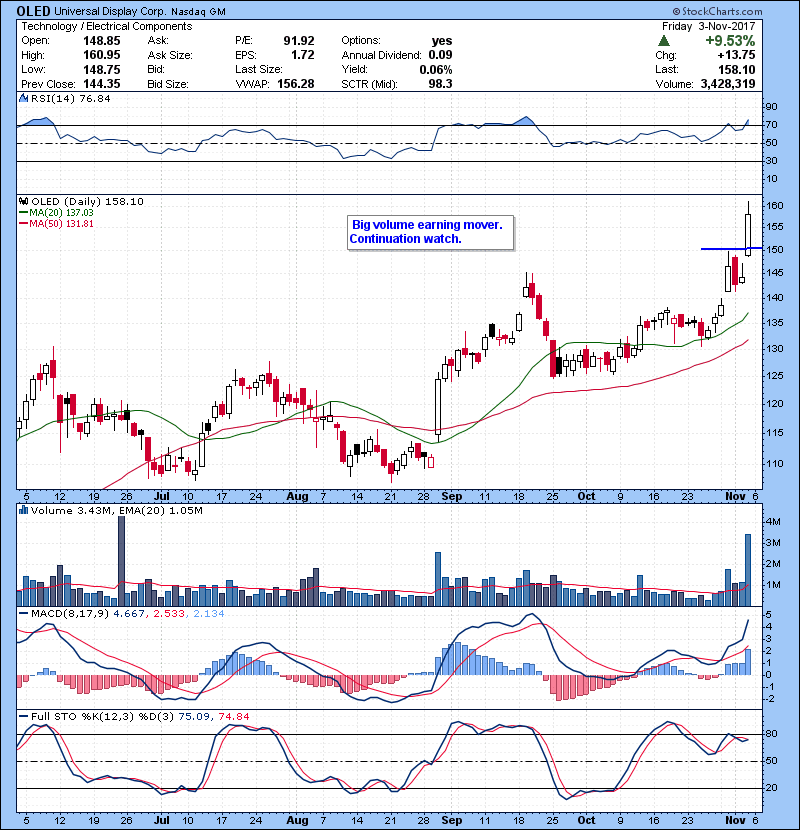800x830 pixels.
Task: Click the Last price 158.10 in header
Action: click(736, 69)
